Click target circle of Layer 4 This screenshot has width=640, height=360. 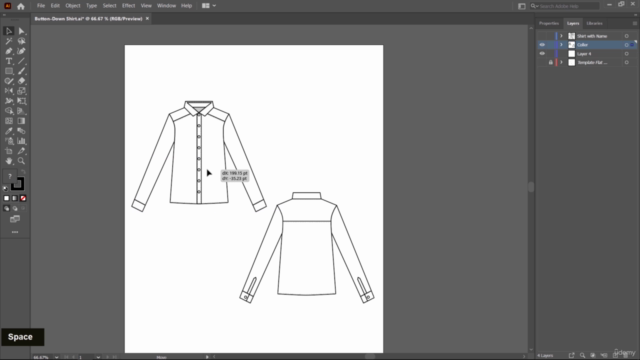pos(627,54)
